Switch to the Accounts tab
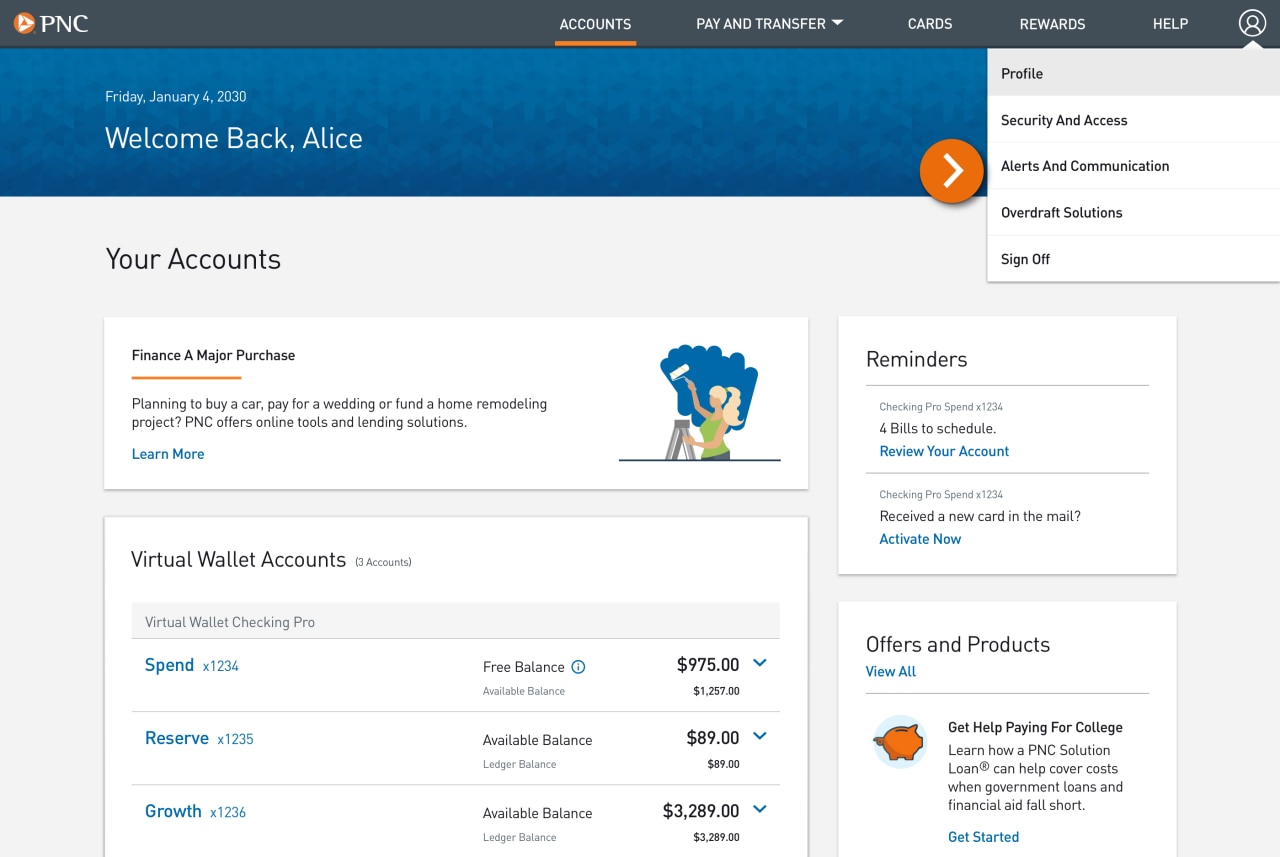 coord(595,23)
